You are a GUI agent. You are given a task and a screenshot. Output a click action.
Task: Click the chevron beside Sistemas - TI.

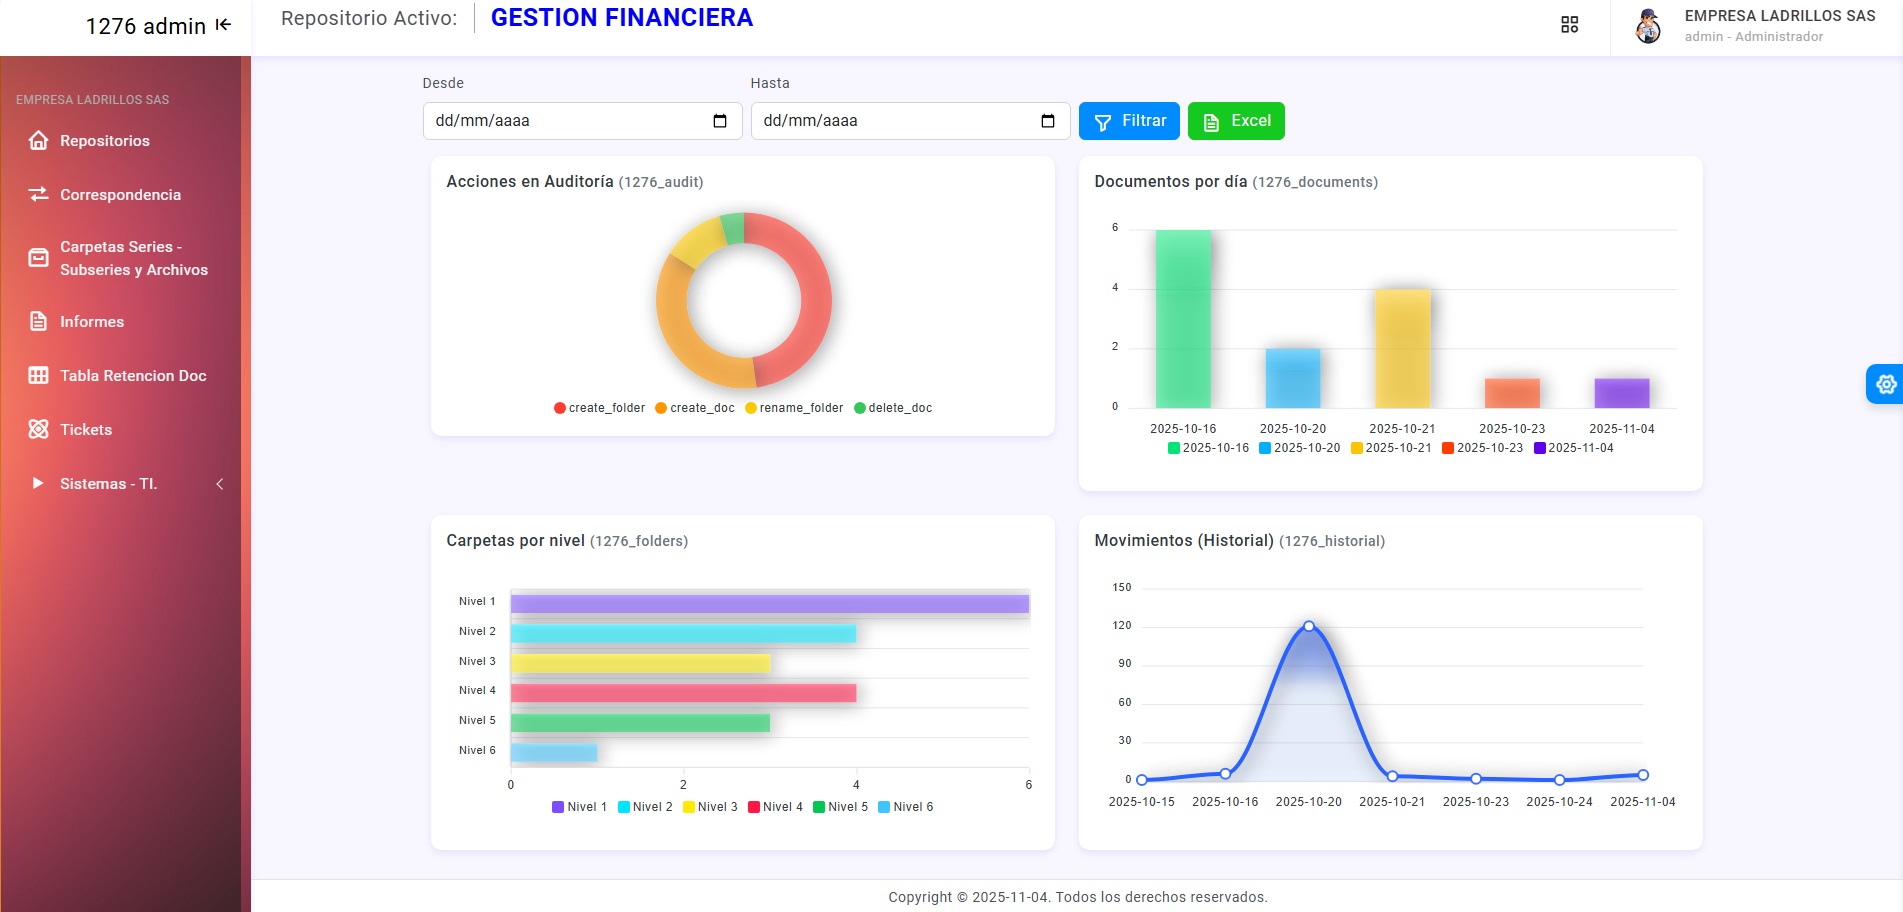point(220,484)
